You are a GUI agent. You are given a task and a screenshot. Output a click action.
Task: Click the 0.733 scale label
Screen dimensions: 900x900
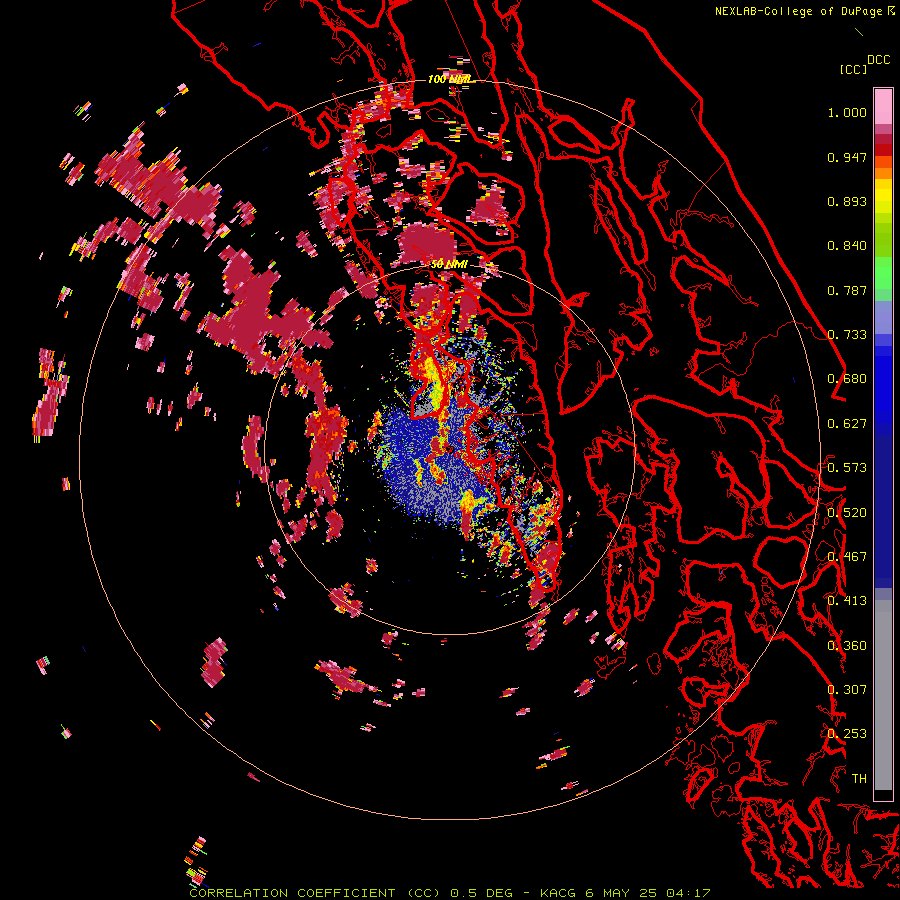pos(847,335)
